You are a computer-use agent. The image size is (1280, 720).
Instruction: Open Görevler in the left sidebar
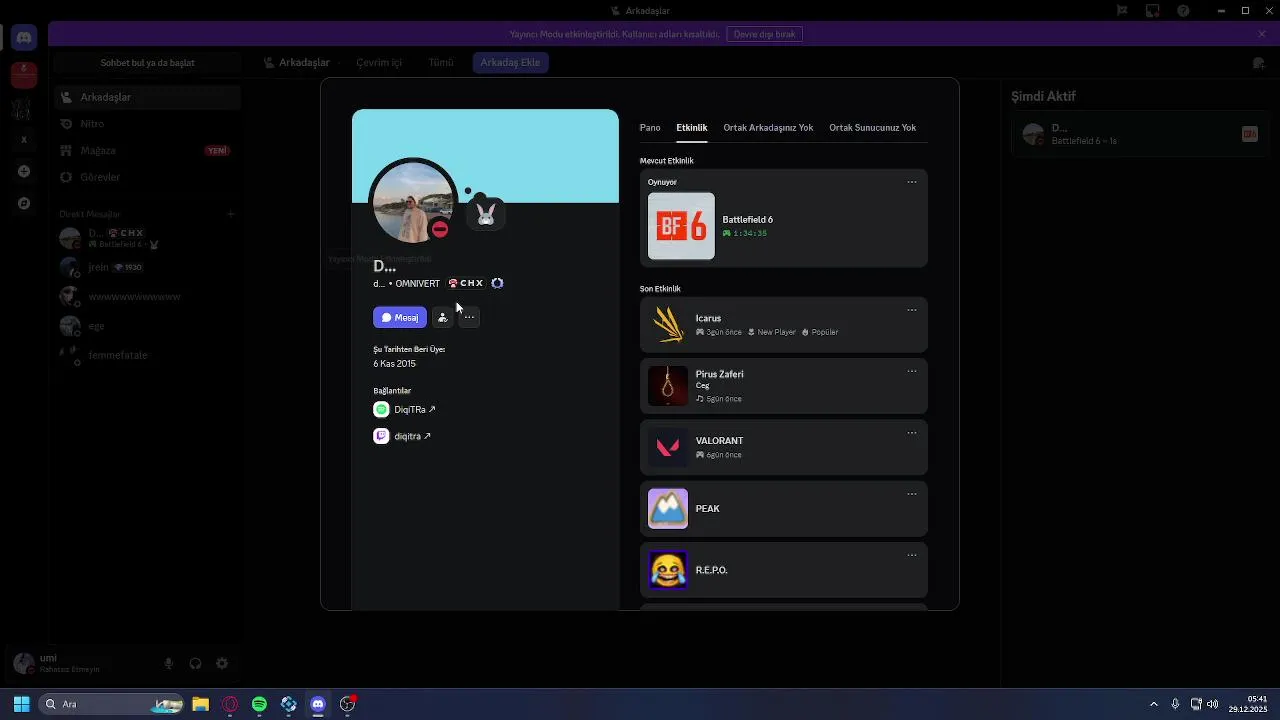[148, 177]
